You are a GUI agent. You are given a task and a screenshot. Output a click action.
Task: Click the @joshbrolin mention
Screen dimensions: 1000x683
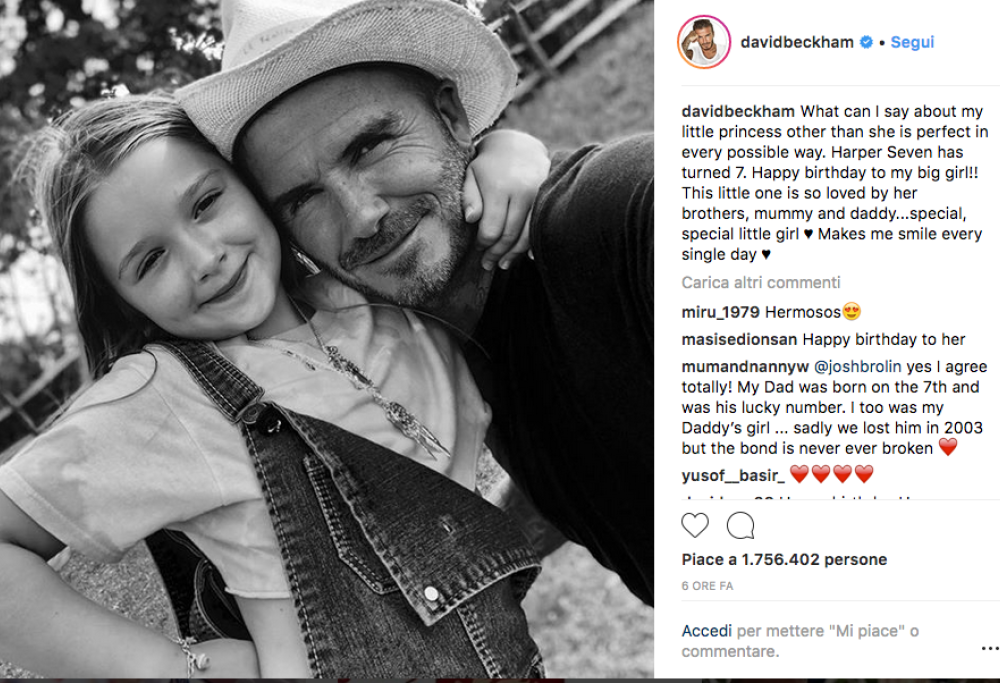[858, 367]
